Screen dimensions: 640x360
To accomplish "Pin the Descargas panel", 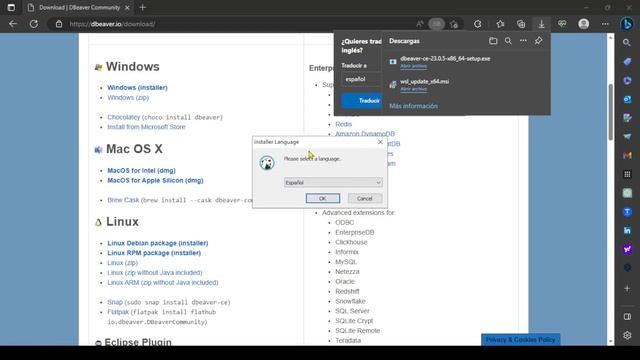I will [x=538, y=41].
